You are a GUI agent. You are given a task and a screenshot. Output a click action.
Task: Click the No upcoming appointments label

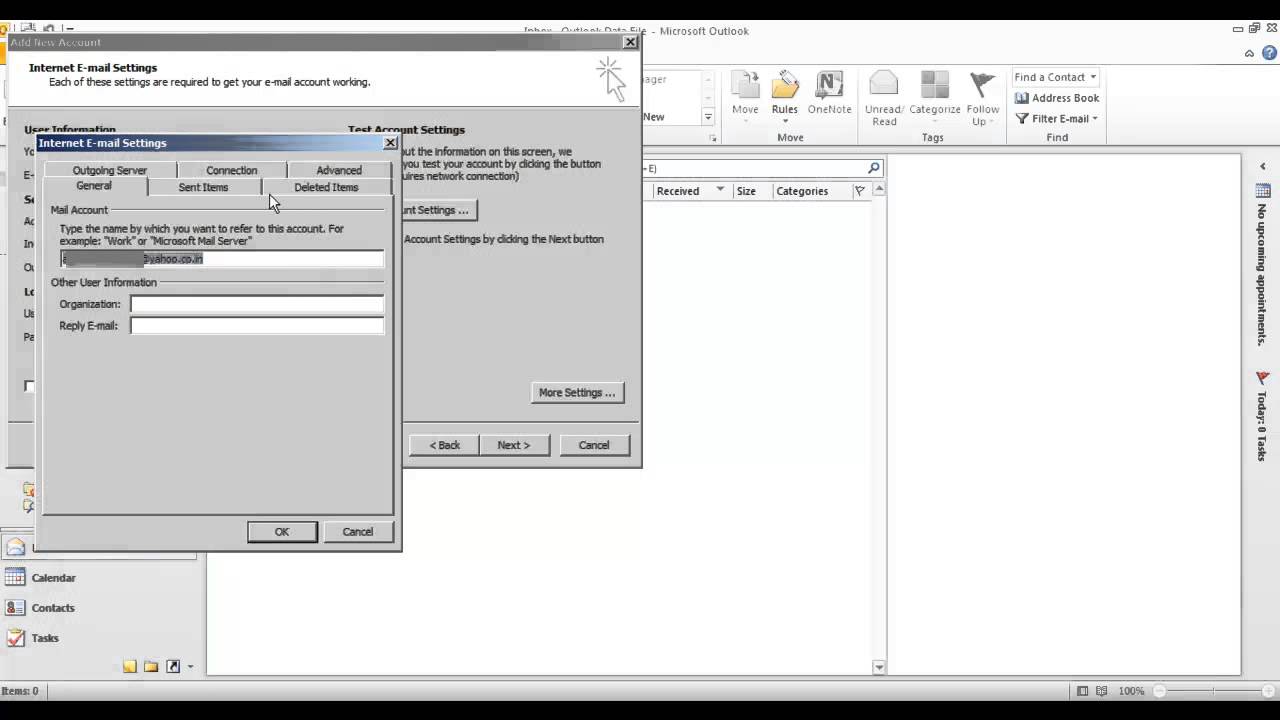click(1262, 275)
